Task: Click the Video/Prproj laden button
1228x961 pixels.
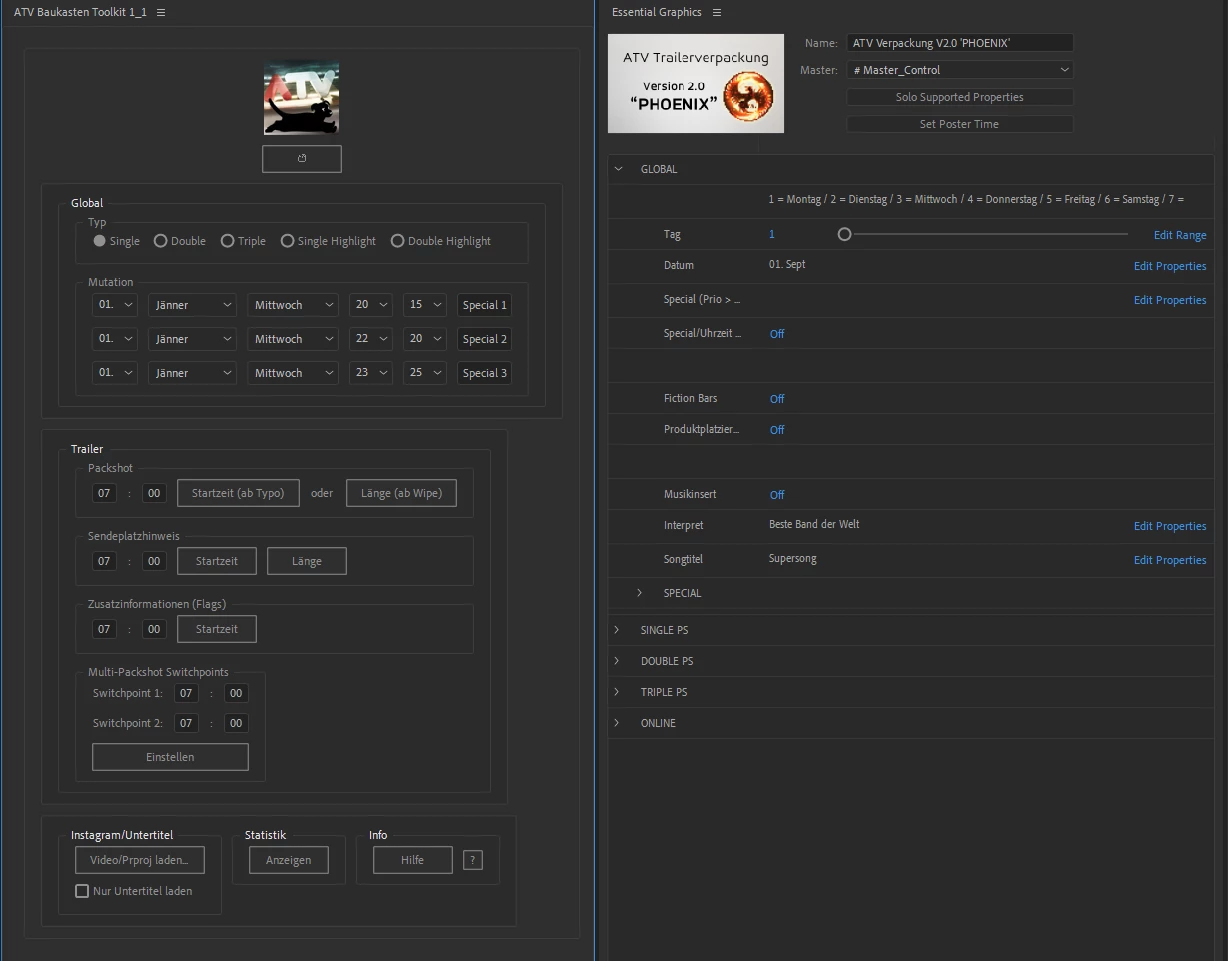Action: tap(140, 860)
